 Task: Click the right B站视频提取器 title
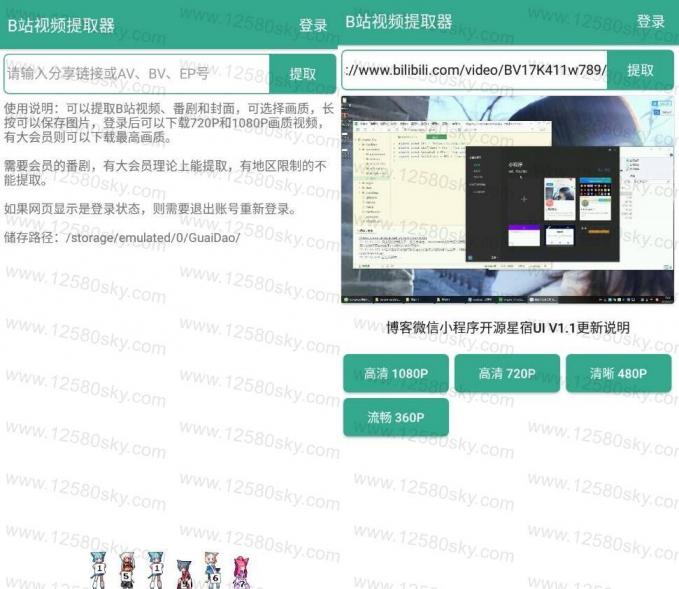pos(399,22)
